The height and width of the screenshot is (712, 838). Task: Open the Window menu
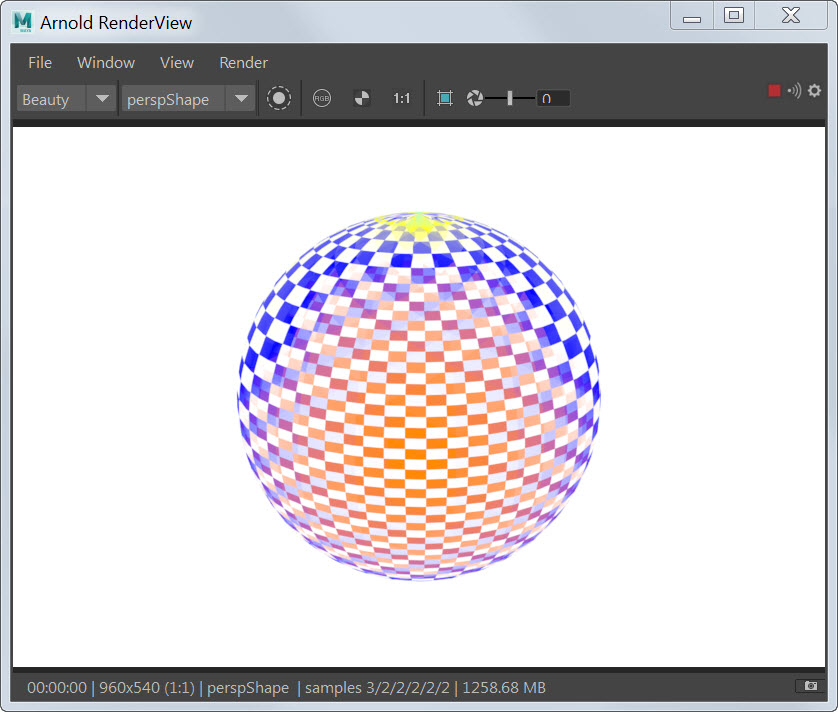(106, 62)
